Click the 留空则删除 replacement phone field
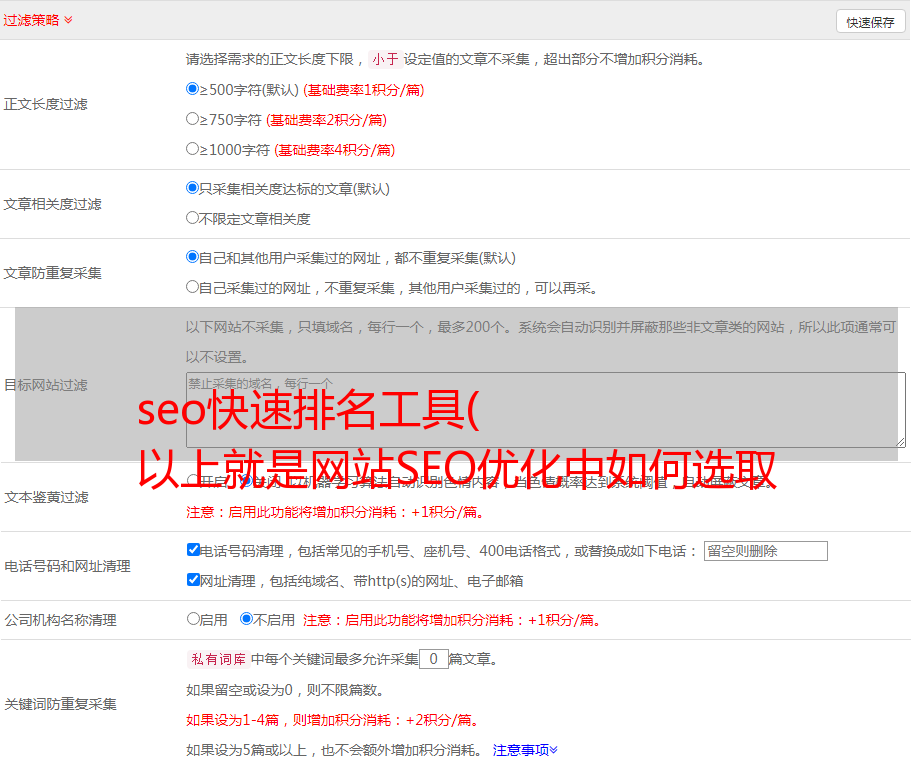 [765, 551]
